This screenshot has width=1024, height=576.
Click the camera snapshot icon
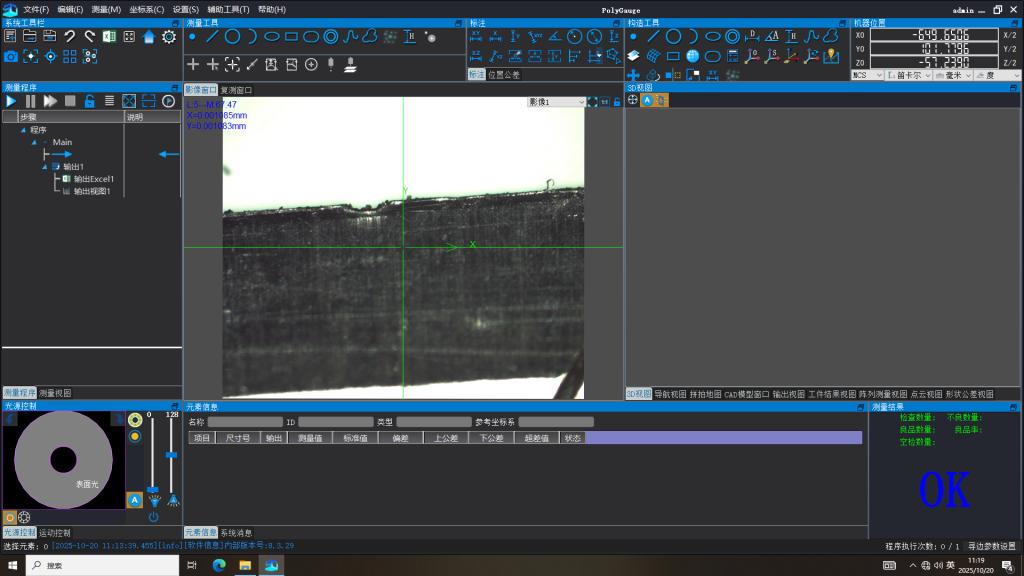(11, 56)
